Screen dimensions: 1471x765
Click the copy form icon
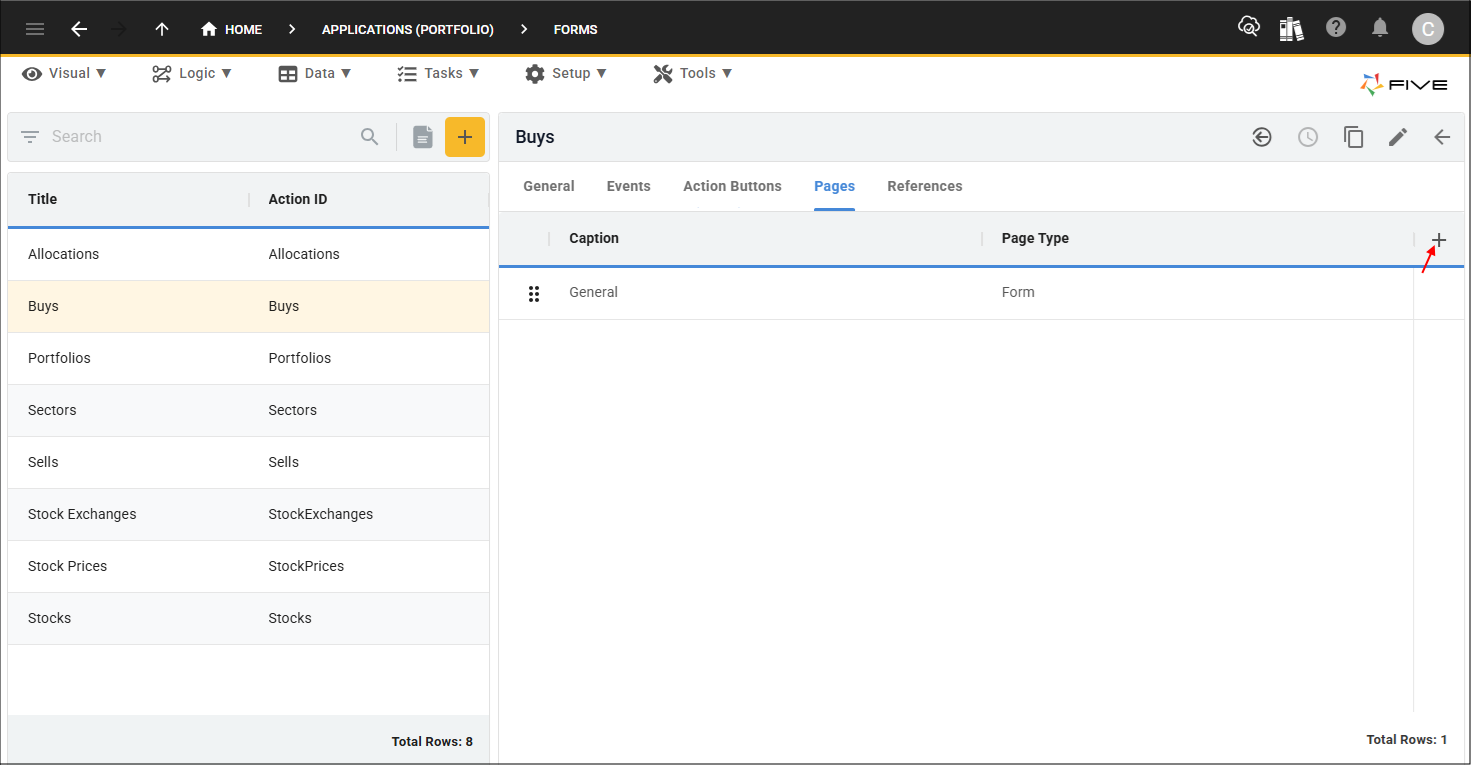[1353, 137]
